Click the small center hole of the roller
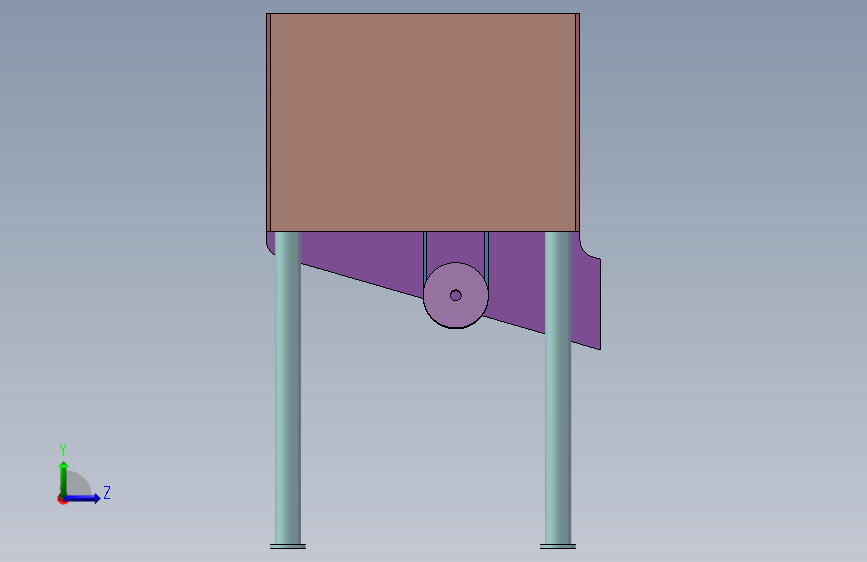The image size is (867, 562). click(x=456, y=295)
